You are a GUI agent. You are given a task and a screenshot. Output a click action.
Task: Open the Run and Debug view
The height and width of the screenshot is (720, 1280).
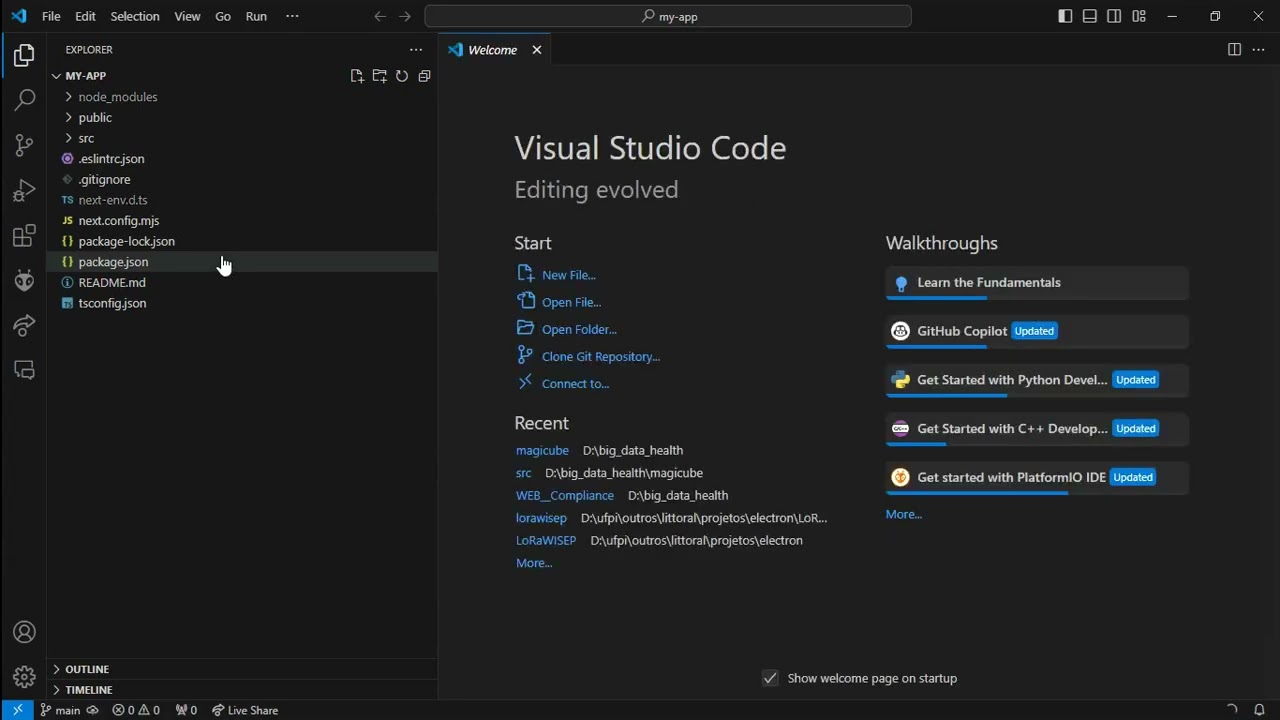click(24, 190)
